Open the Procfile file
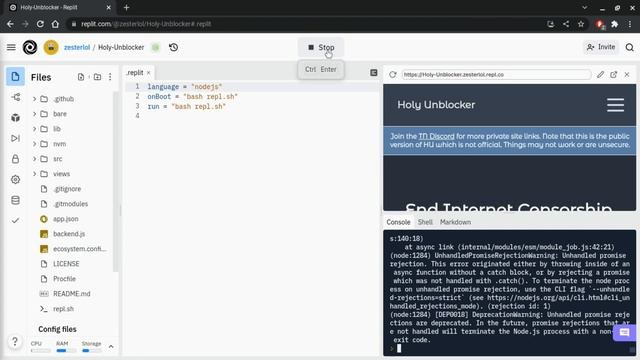The width and height of the screenshot is (640, 360). (64, 279)
